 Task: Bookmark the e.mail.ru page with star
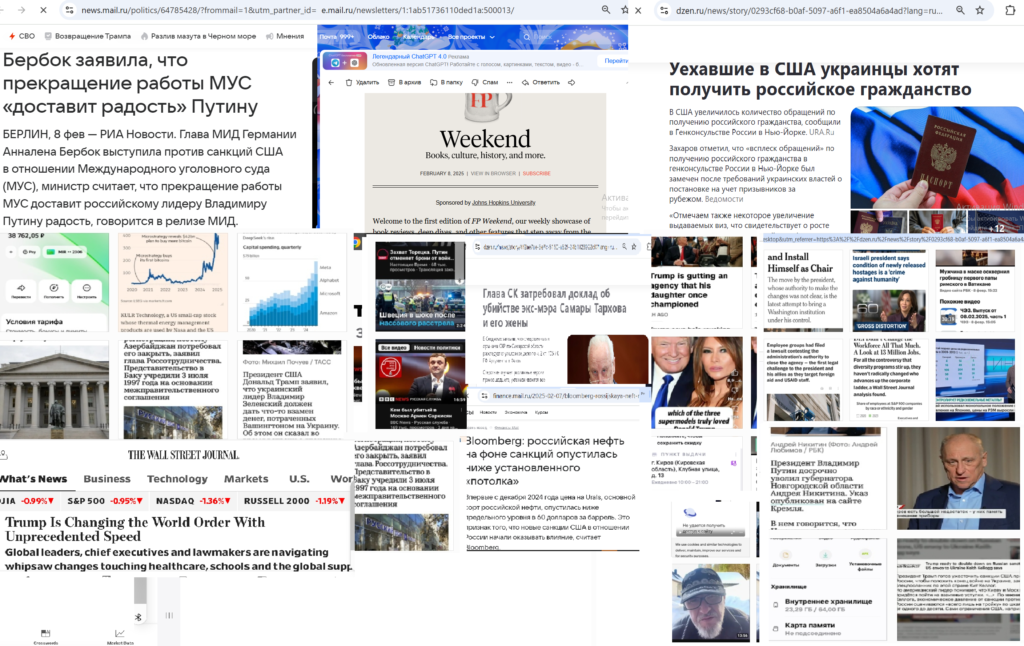(625, 10)
